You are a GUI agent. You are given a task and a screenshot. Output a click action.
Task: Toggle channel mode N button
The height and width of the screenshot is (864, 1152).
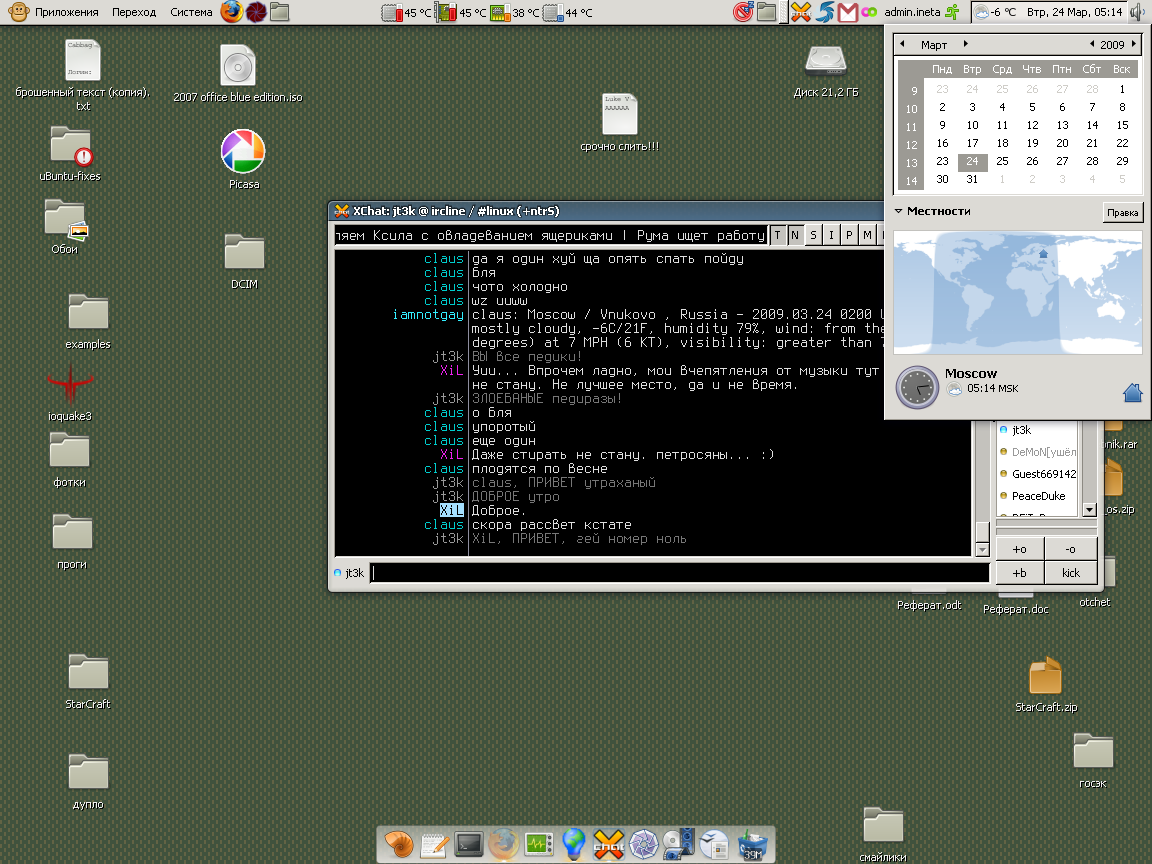795,235
